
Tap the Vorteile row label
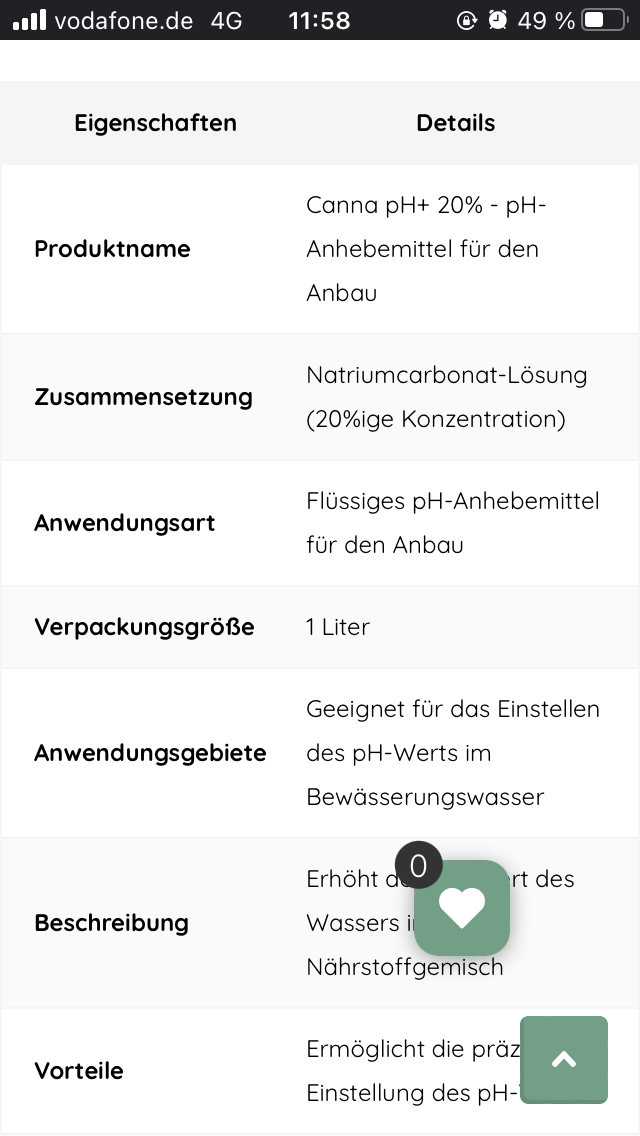[79, 1071]
